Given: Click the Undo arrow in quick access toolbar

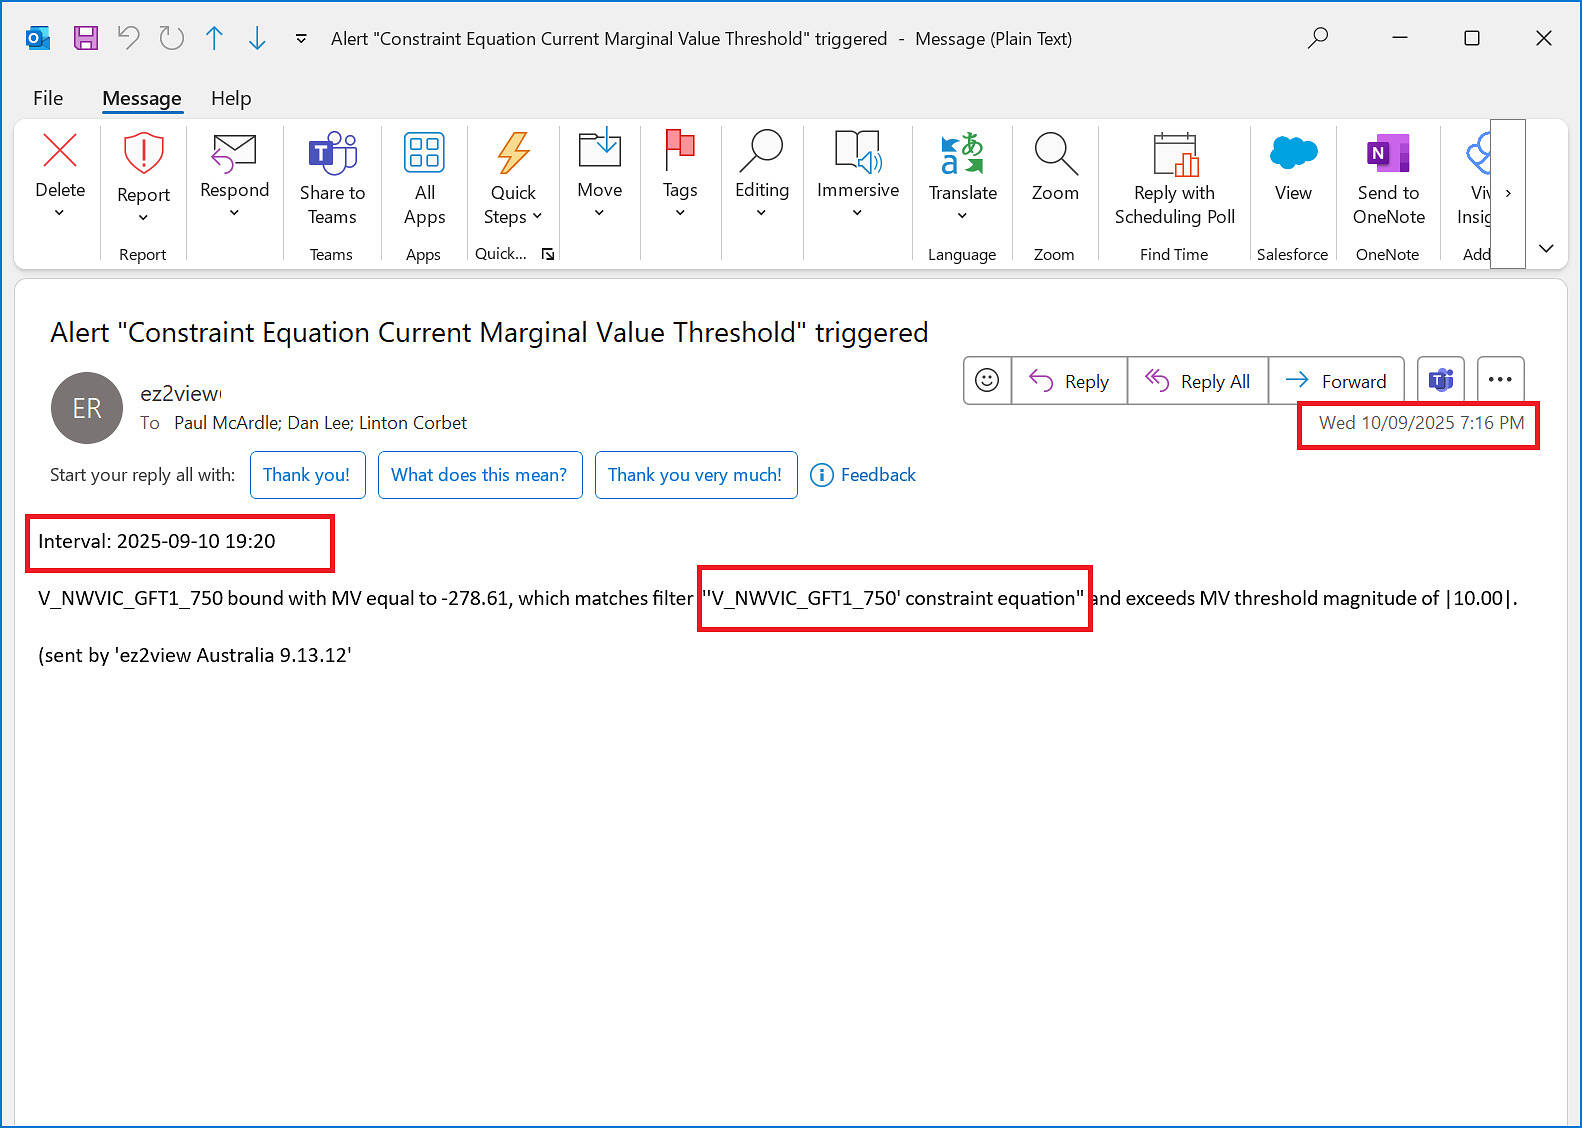Looking at the screenshot, I should 129,38.
